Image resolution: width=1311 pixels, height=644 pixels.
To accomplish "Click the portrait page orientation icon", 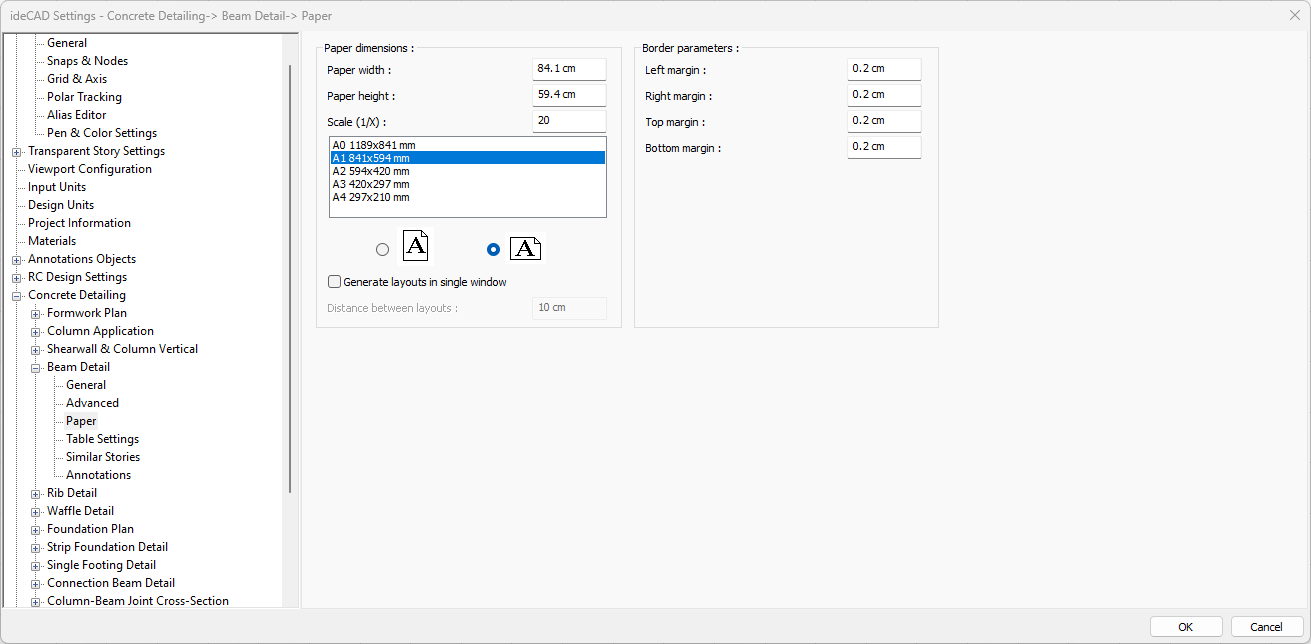I will tap(415, 247).
